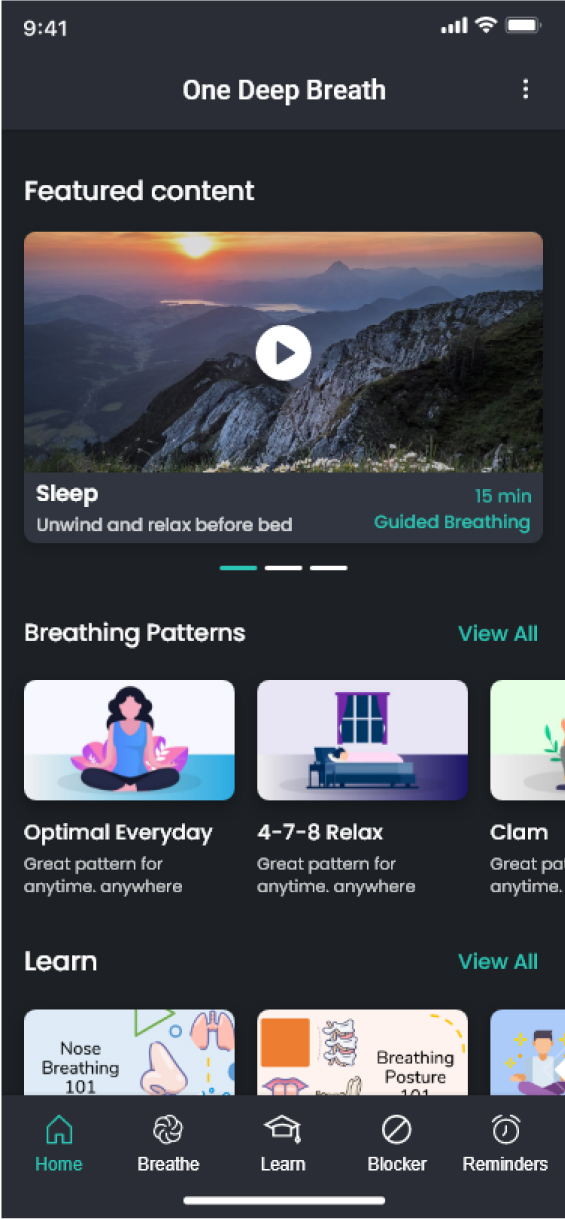Open the three-dot overflow menu

[525, 89]
